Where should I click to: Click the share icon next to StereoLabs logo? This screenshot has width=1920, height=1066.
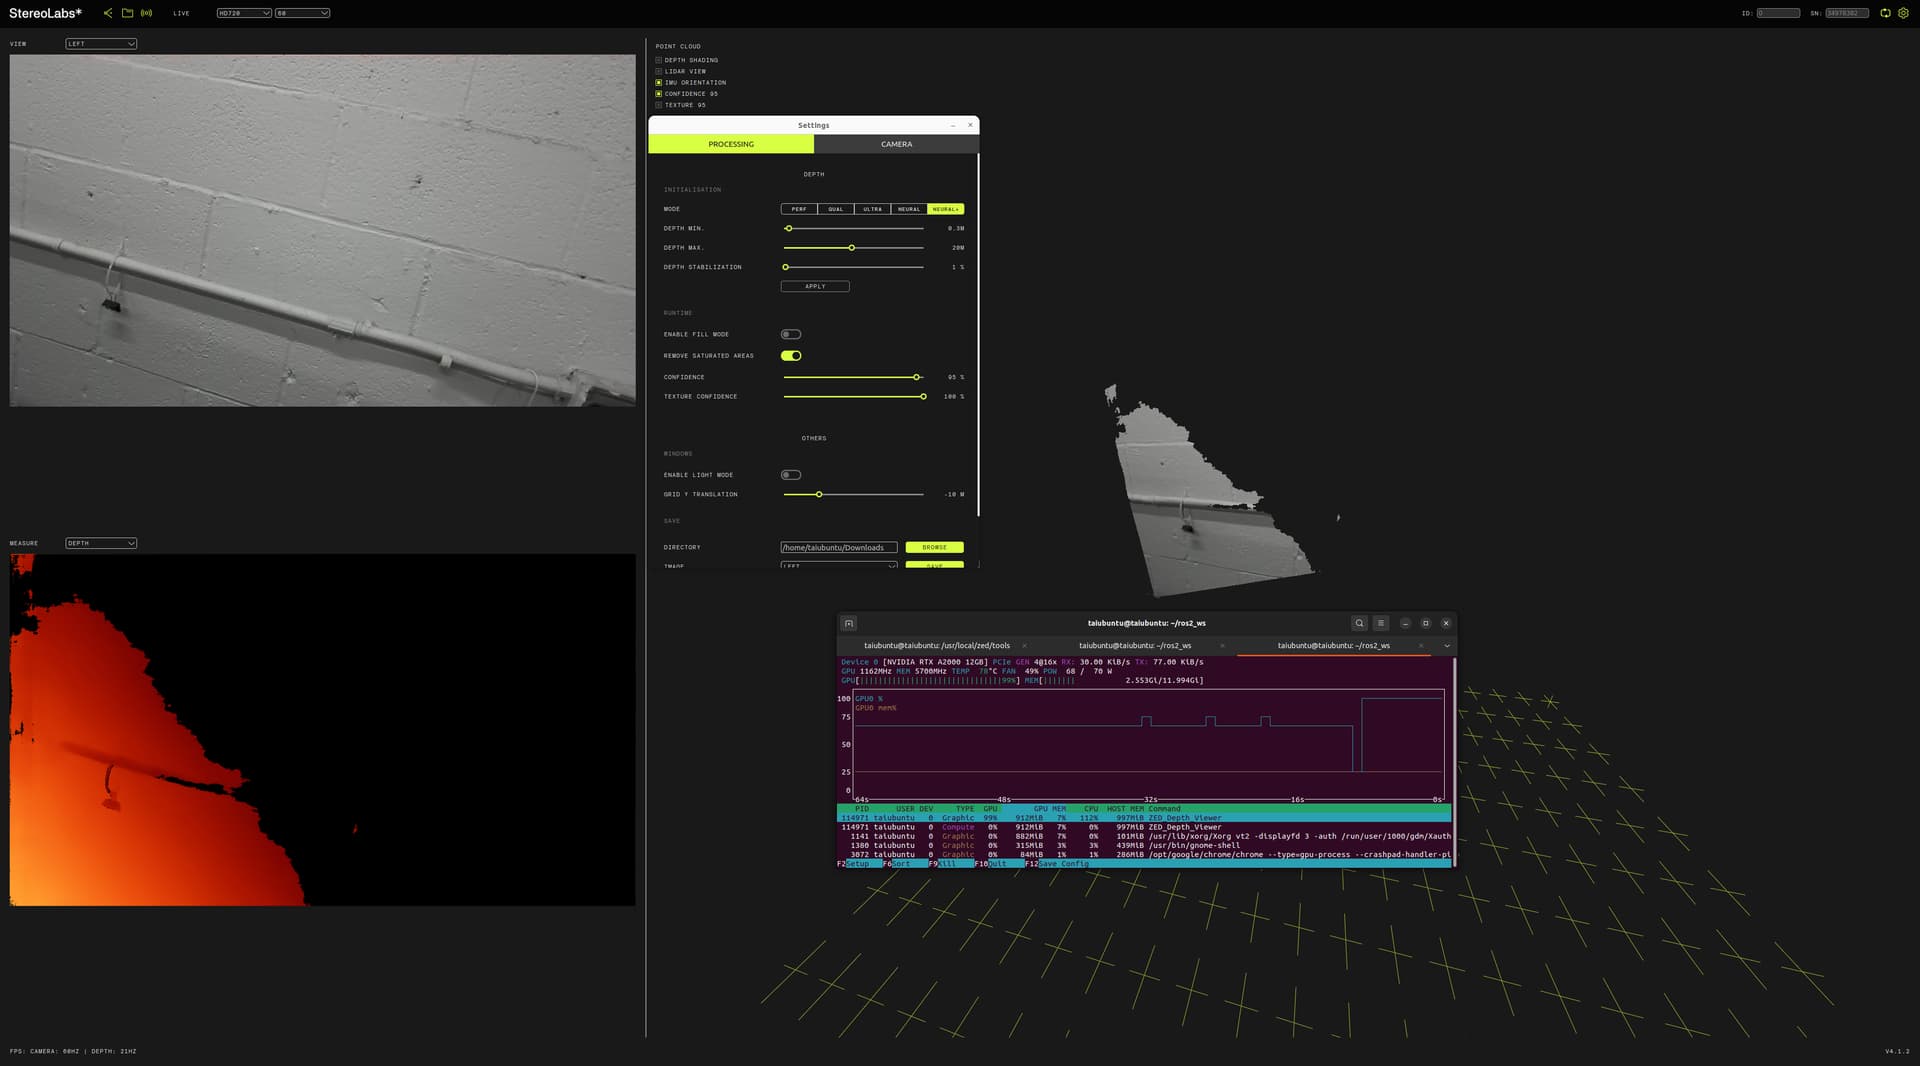coord(108,13)
